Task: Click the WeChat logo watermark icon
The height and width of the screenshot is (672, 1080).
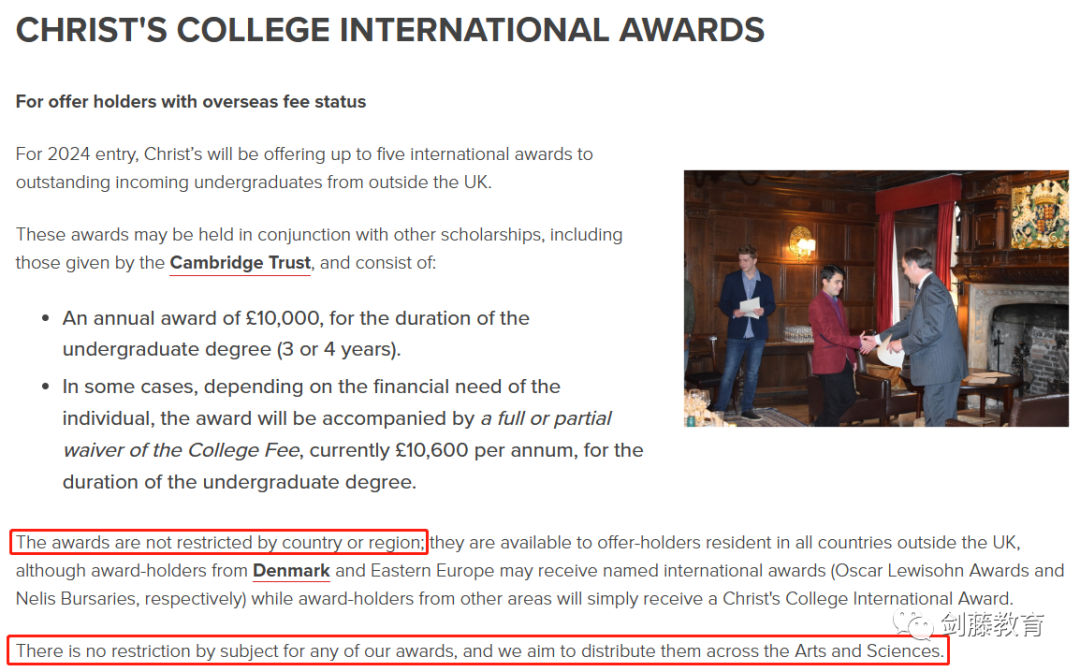Action: pos(913,624)
